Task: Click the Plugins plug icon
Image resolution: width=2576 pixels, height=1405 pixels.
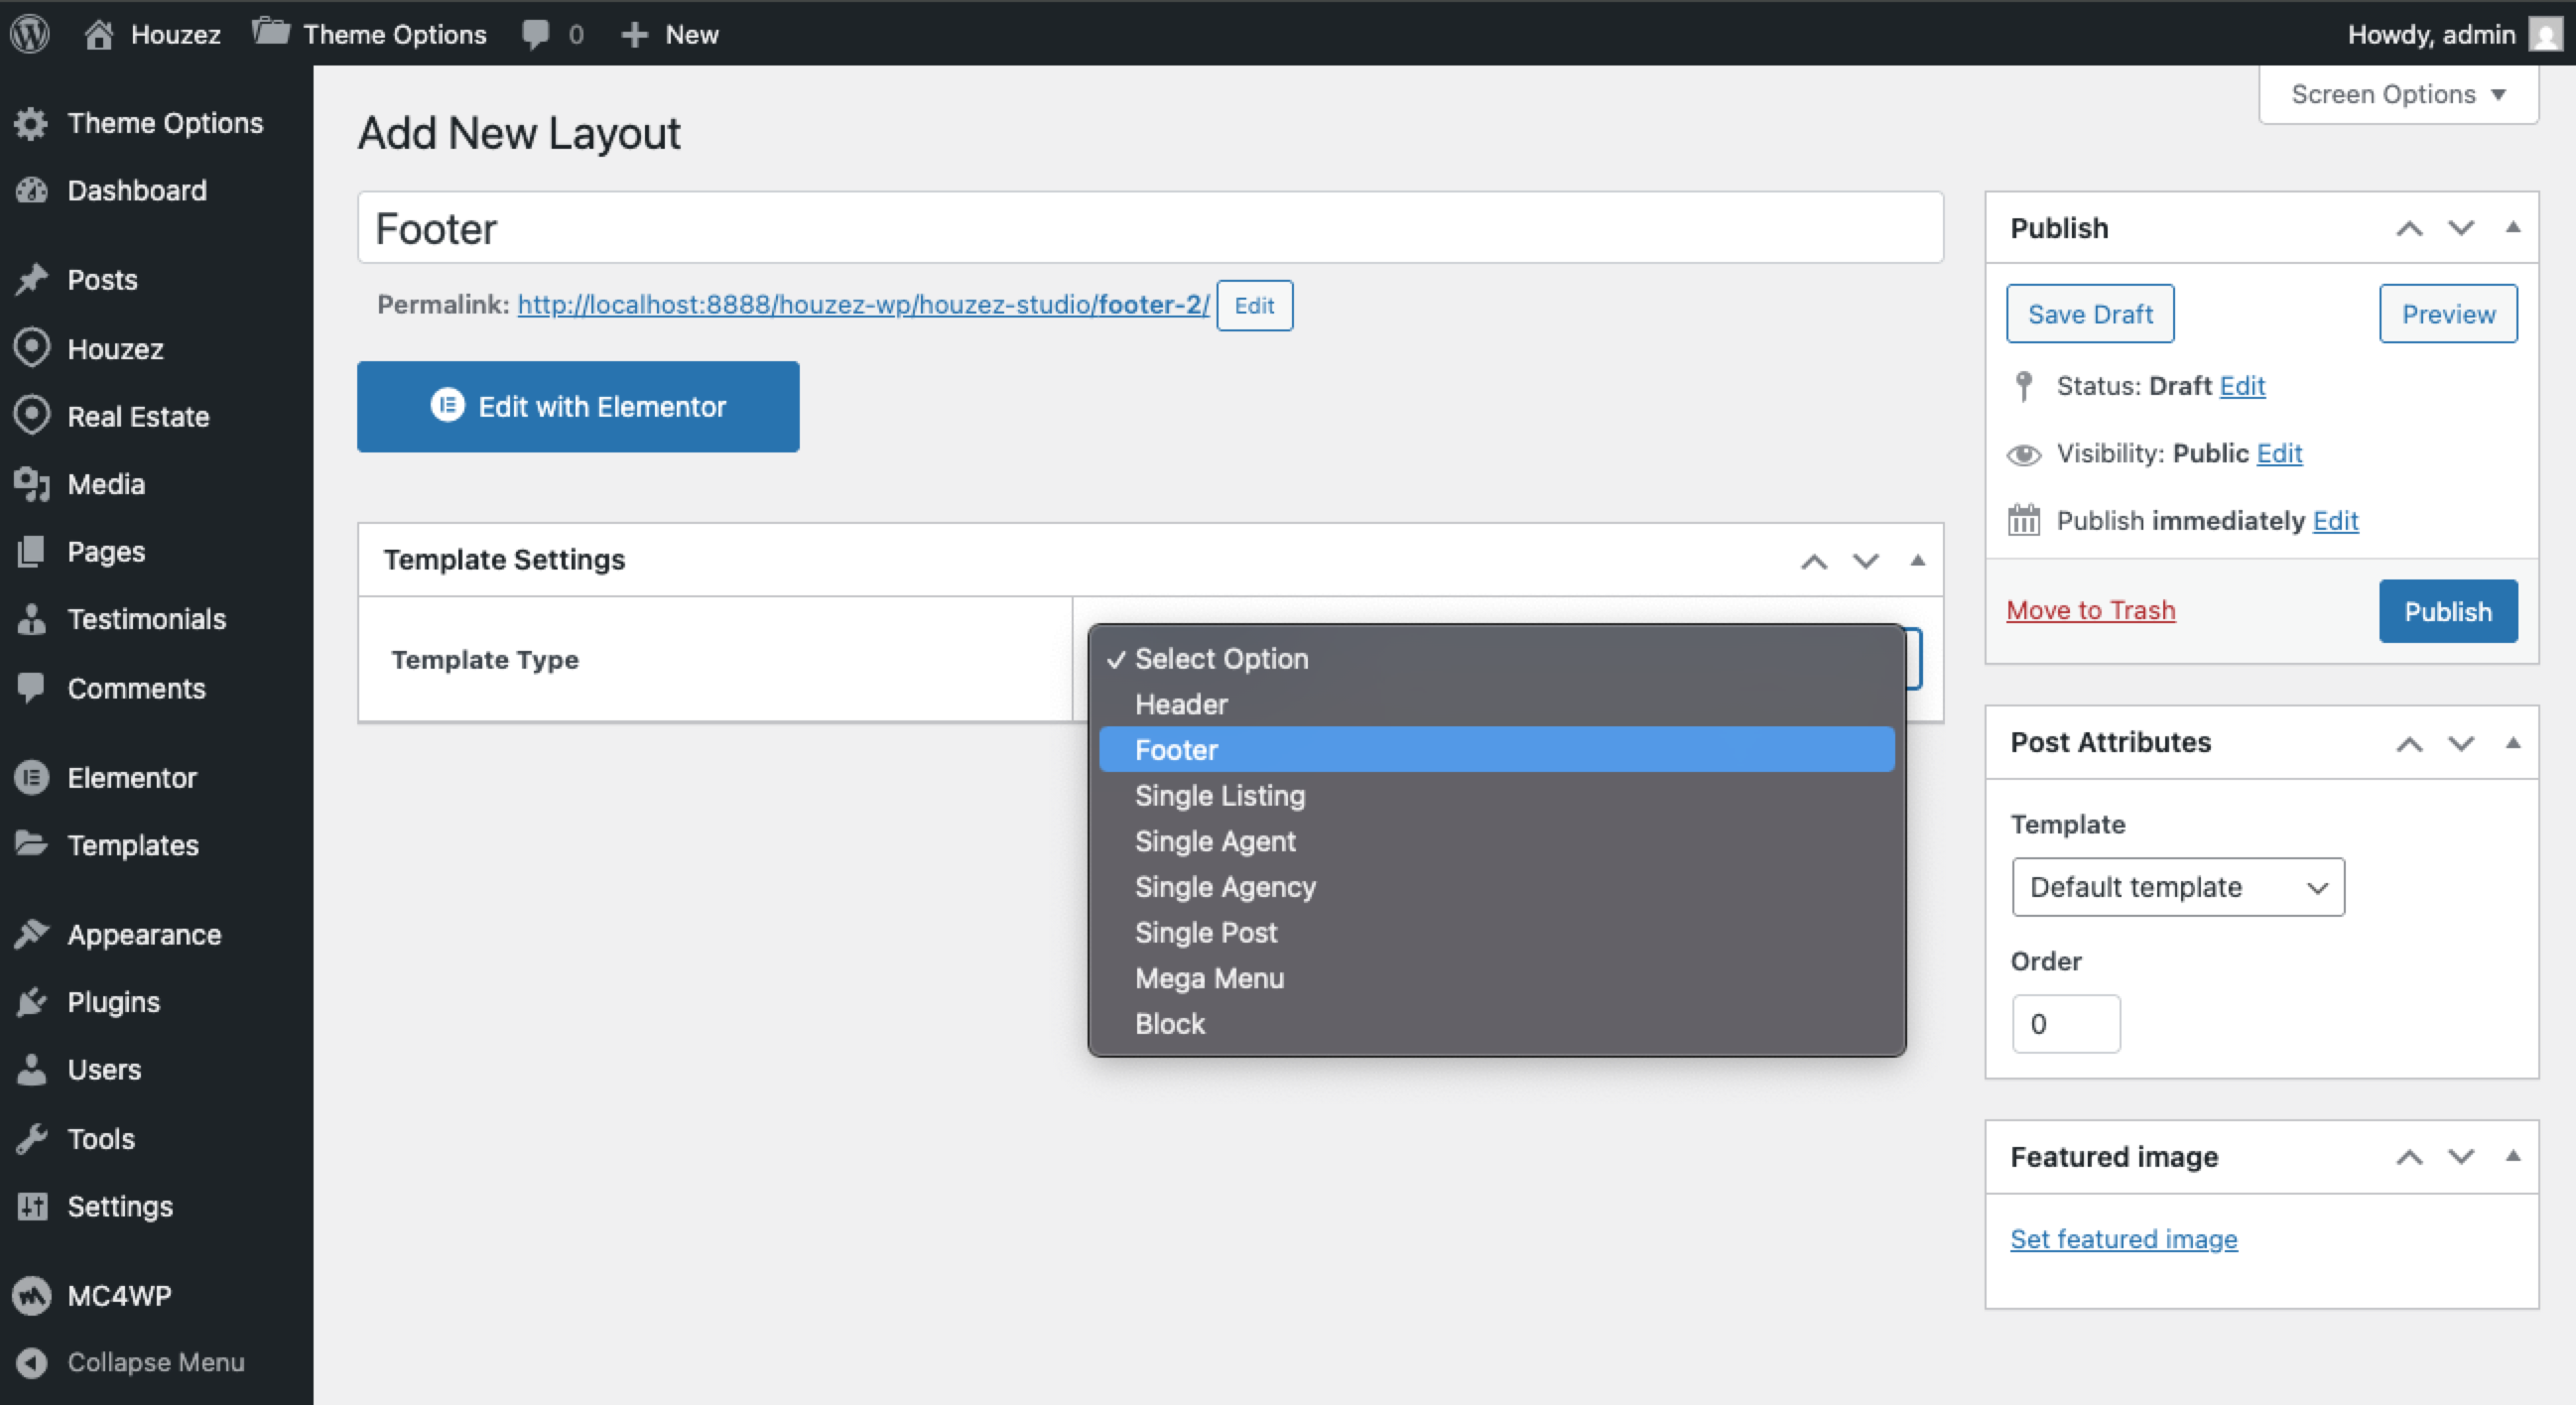Action: [32, 1001]
